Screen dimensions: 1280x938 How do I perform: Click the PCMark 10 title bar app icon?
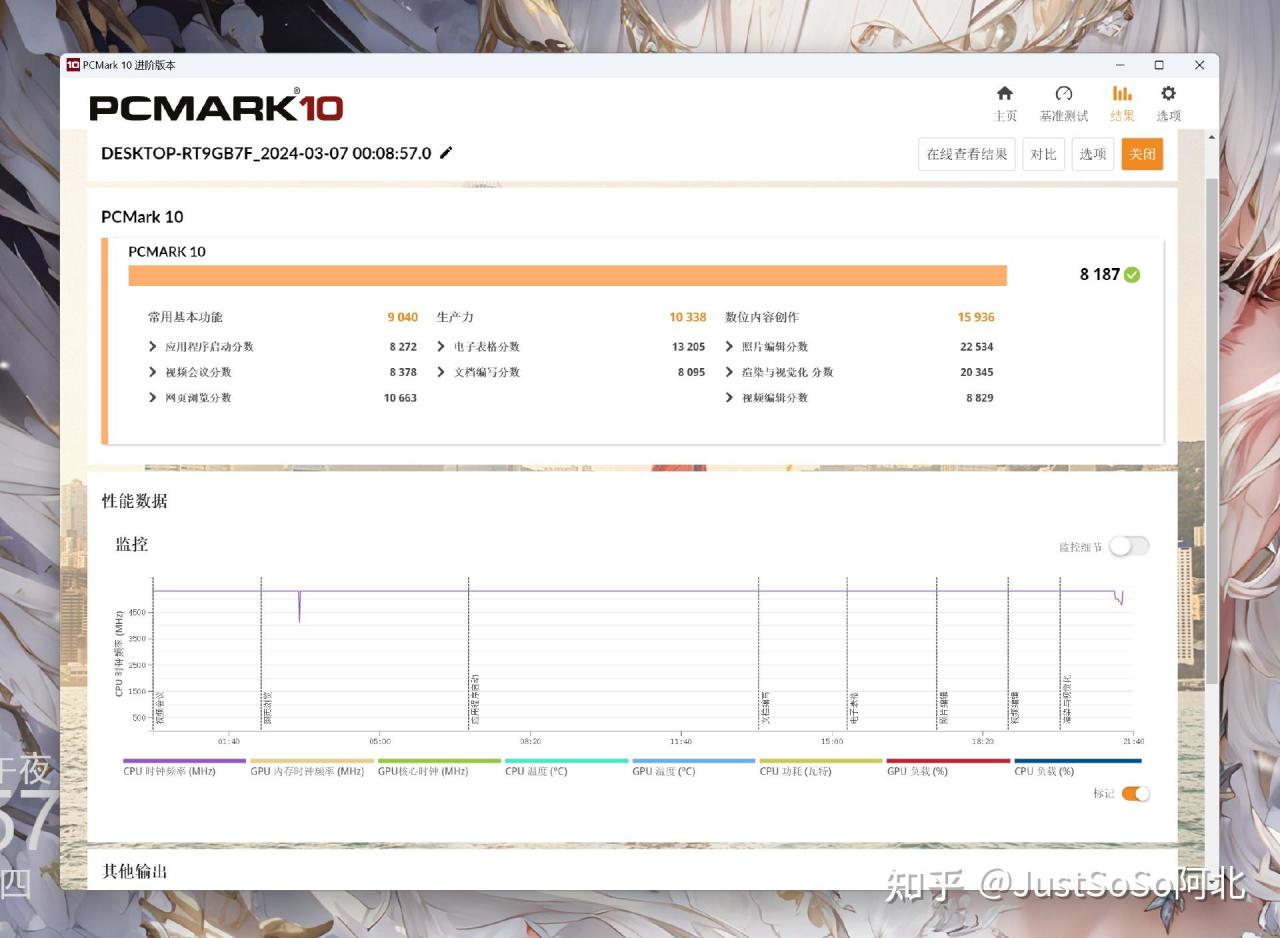pyautogui.click(x=73, y=65)
